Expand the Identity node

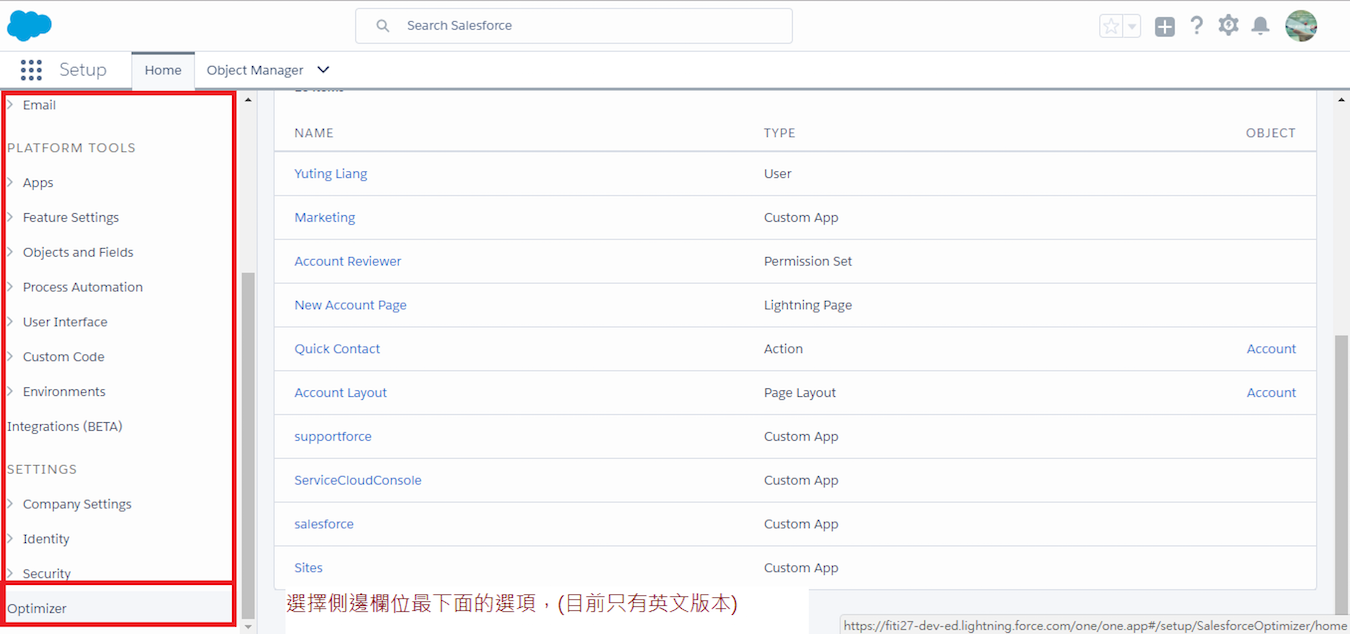click(x=10, y=539)
